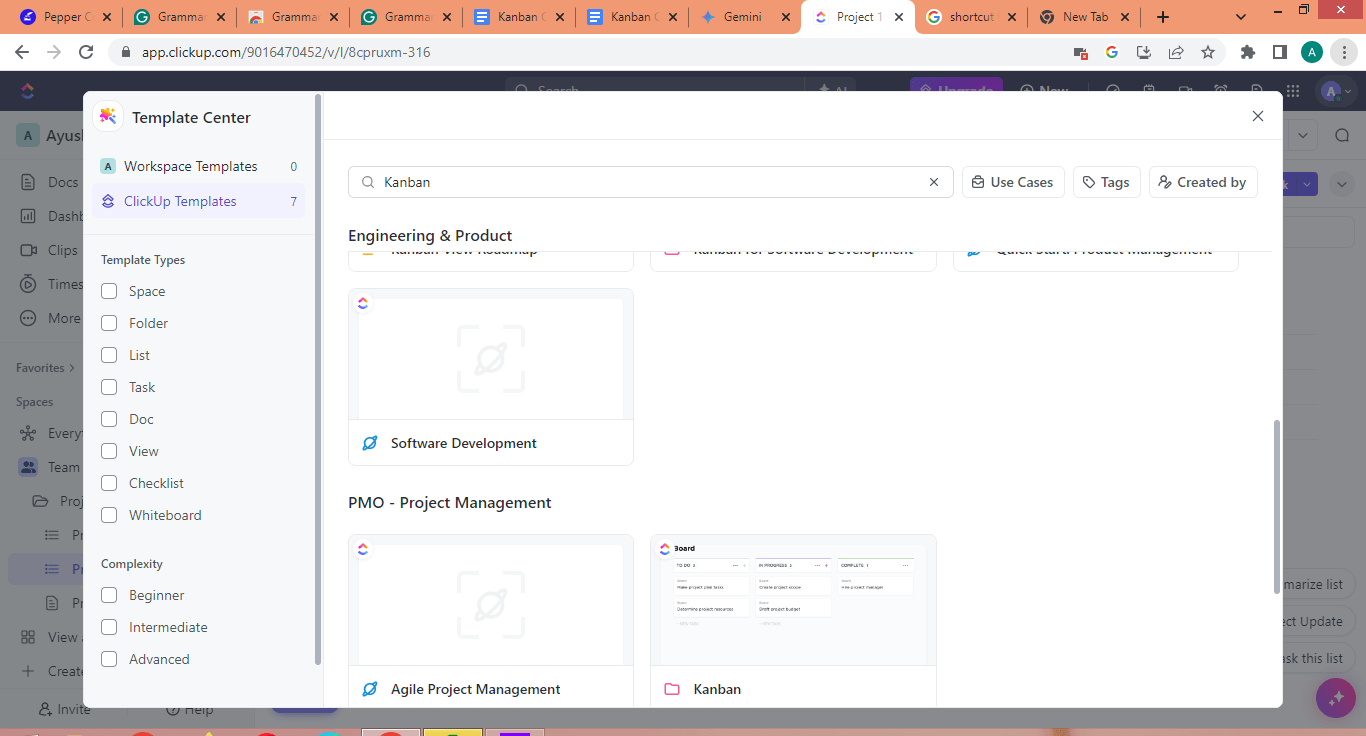Screen dimensions: 1366x736
Task: Open Chrome side panel icon
Action: coord(1279,52)
